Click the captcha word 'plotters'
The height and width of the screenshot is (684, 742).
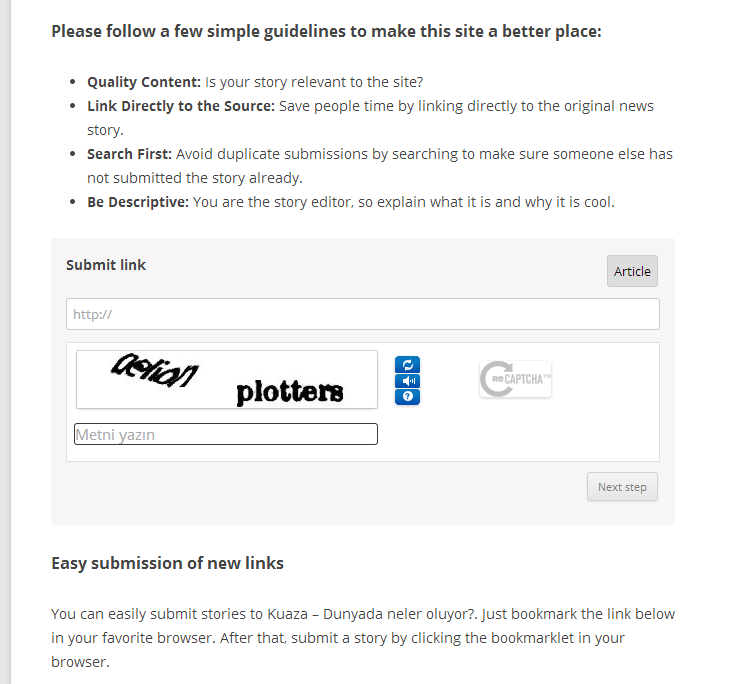click(290, 391)
